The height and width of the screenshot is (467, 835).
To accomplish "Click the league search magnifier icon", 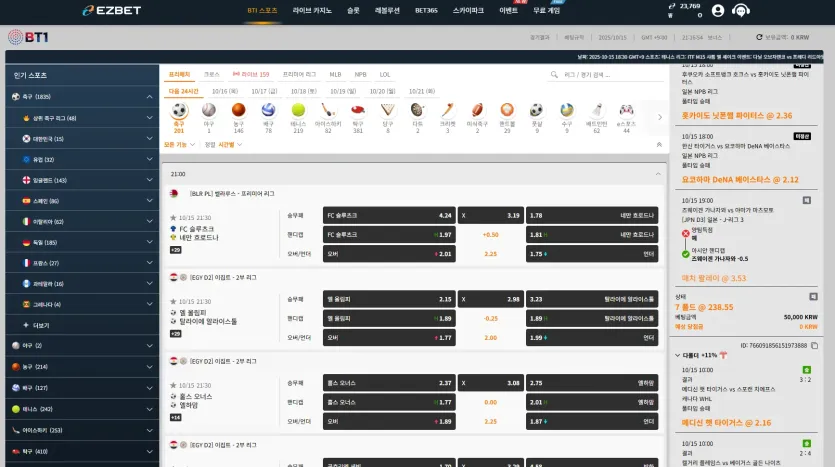I will point(554,75).
